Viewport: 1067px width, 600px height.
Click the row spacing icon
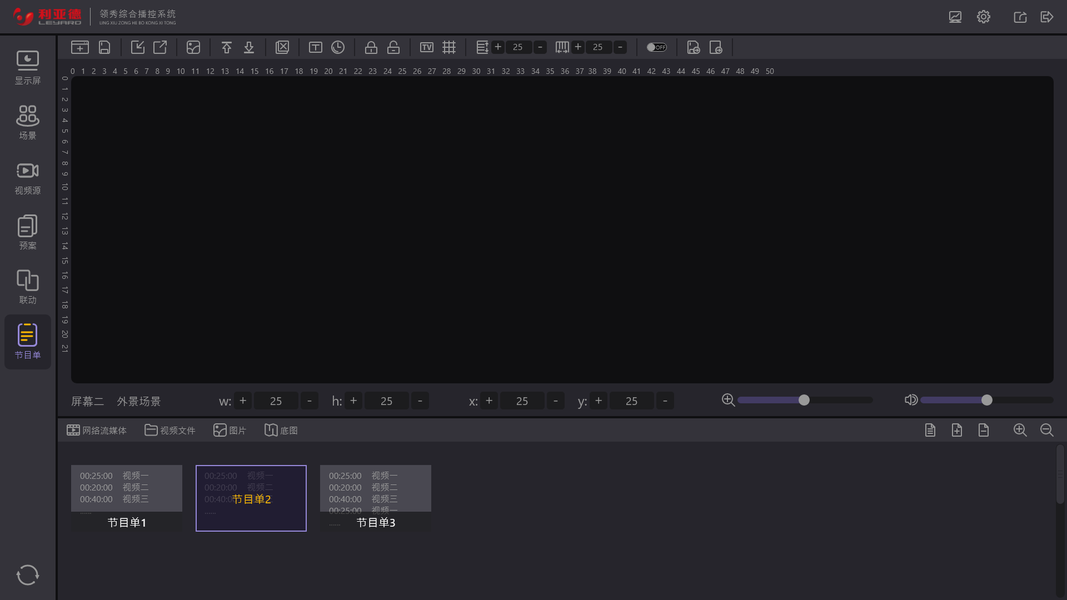(x=482, y=47)
